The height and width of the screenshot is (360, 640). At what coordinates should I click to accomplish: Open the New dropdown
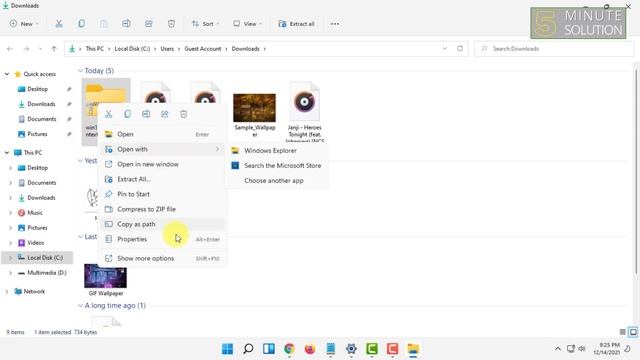point(24,24)
